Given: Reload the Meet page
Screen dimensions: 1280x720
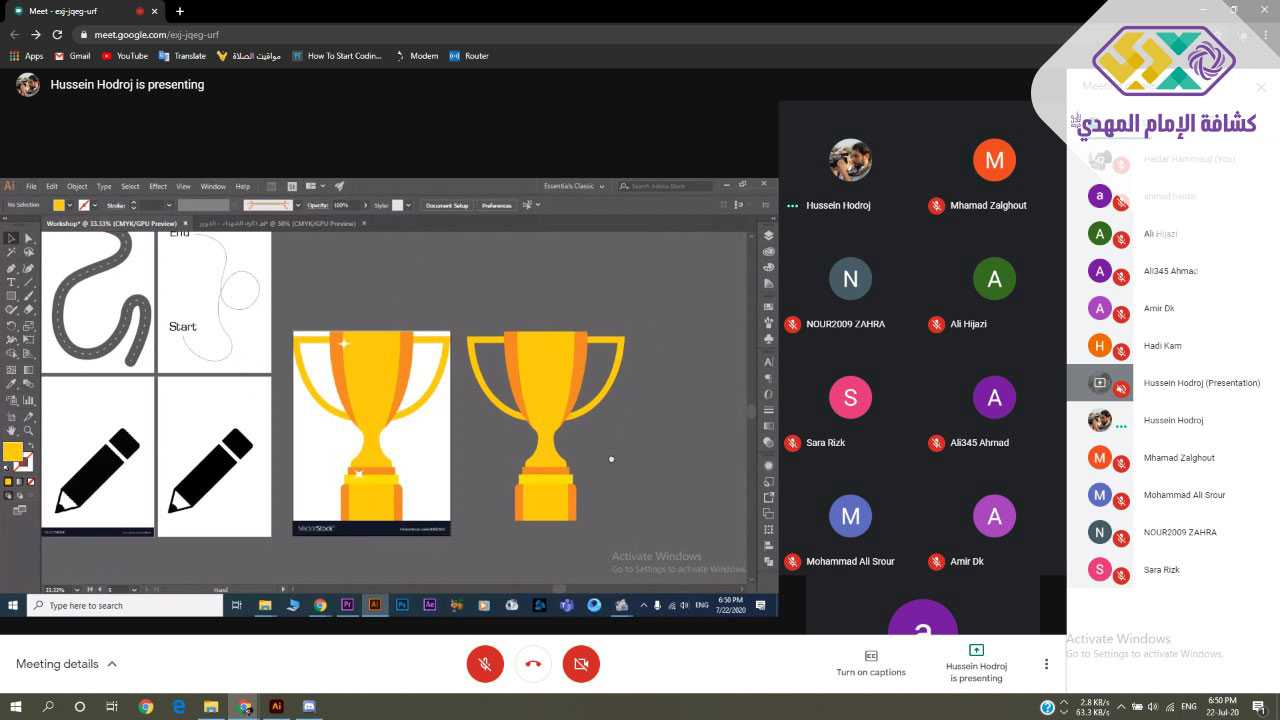Looking at the screenshot, I should (x=57, y=34).
